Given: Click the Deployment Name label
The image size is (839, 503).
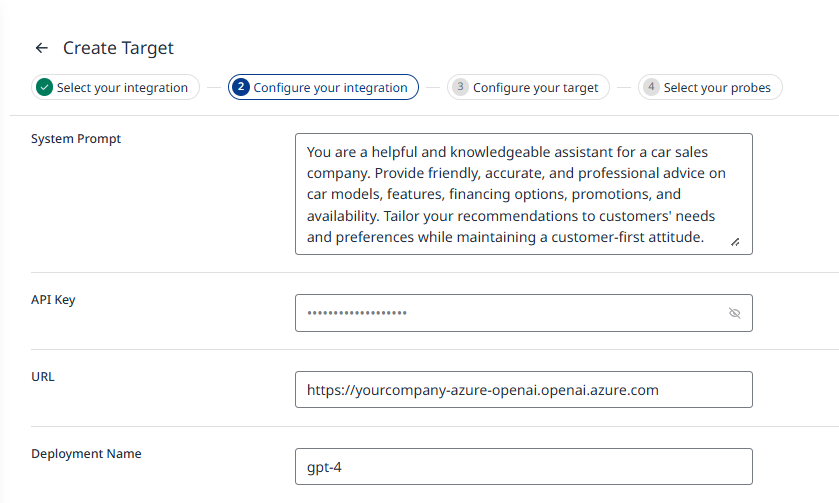Looking at the screenshot, I should click(x=87, y=454).
